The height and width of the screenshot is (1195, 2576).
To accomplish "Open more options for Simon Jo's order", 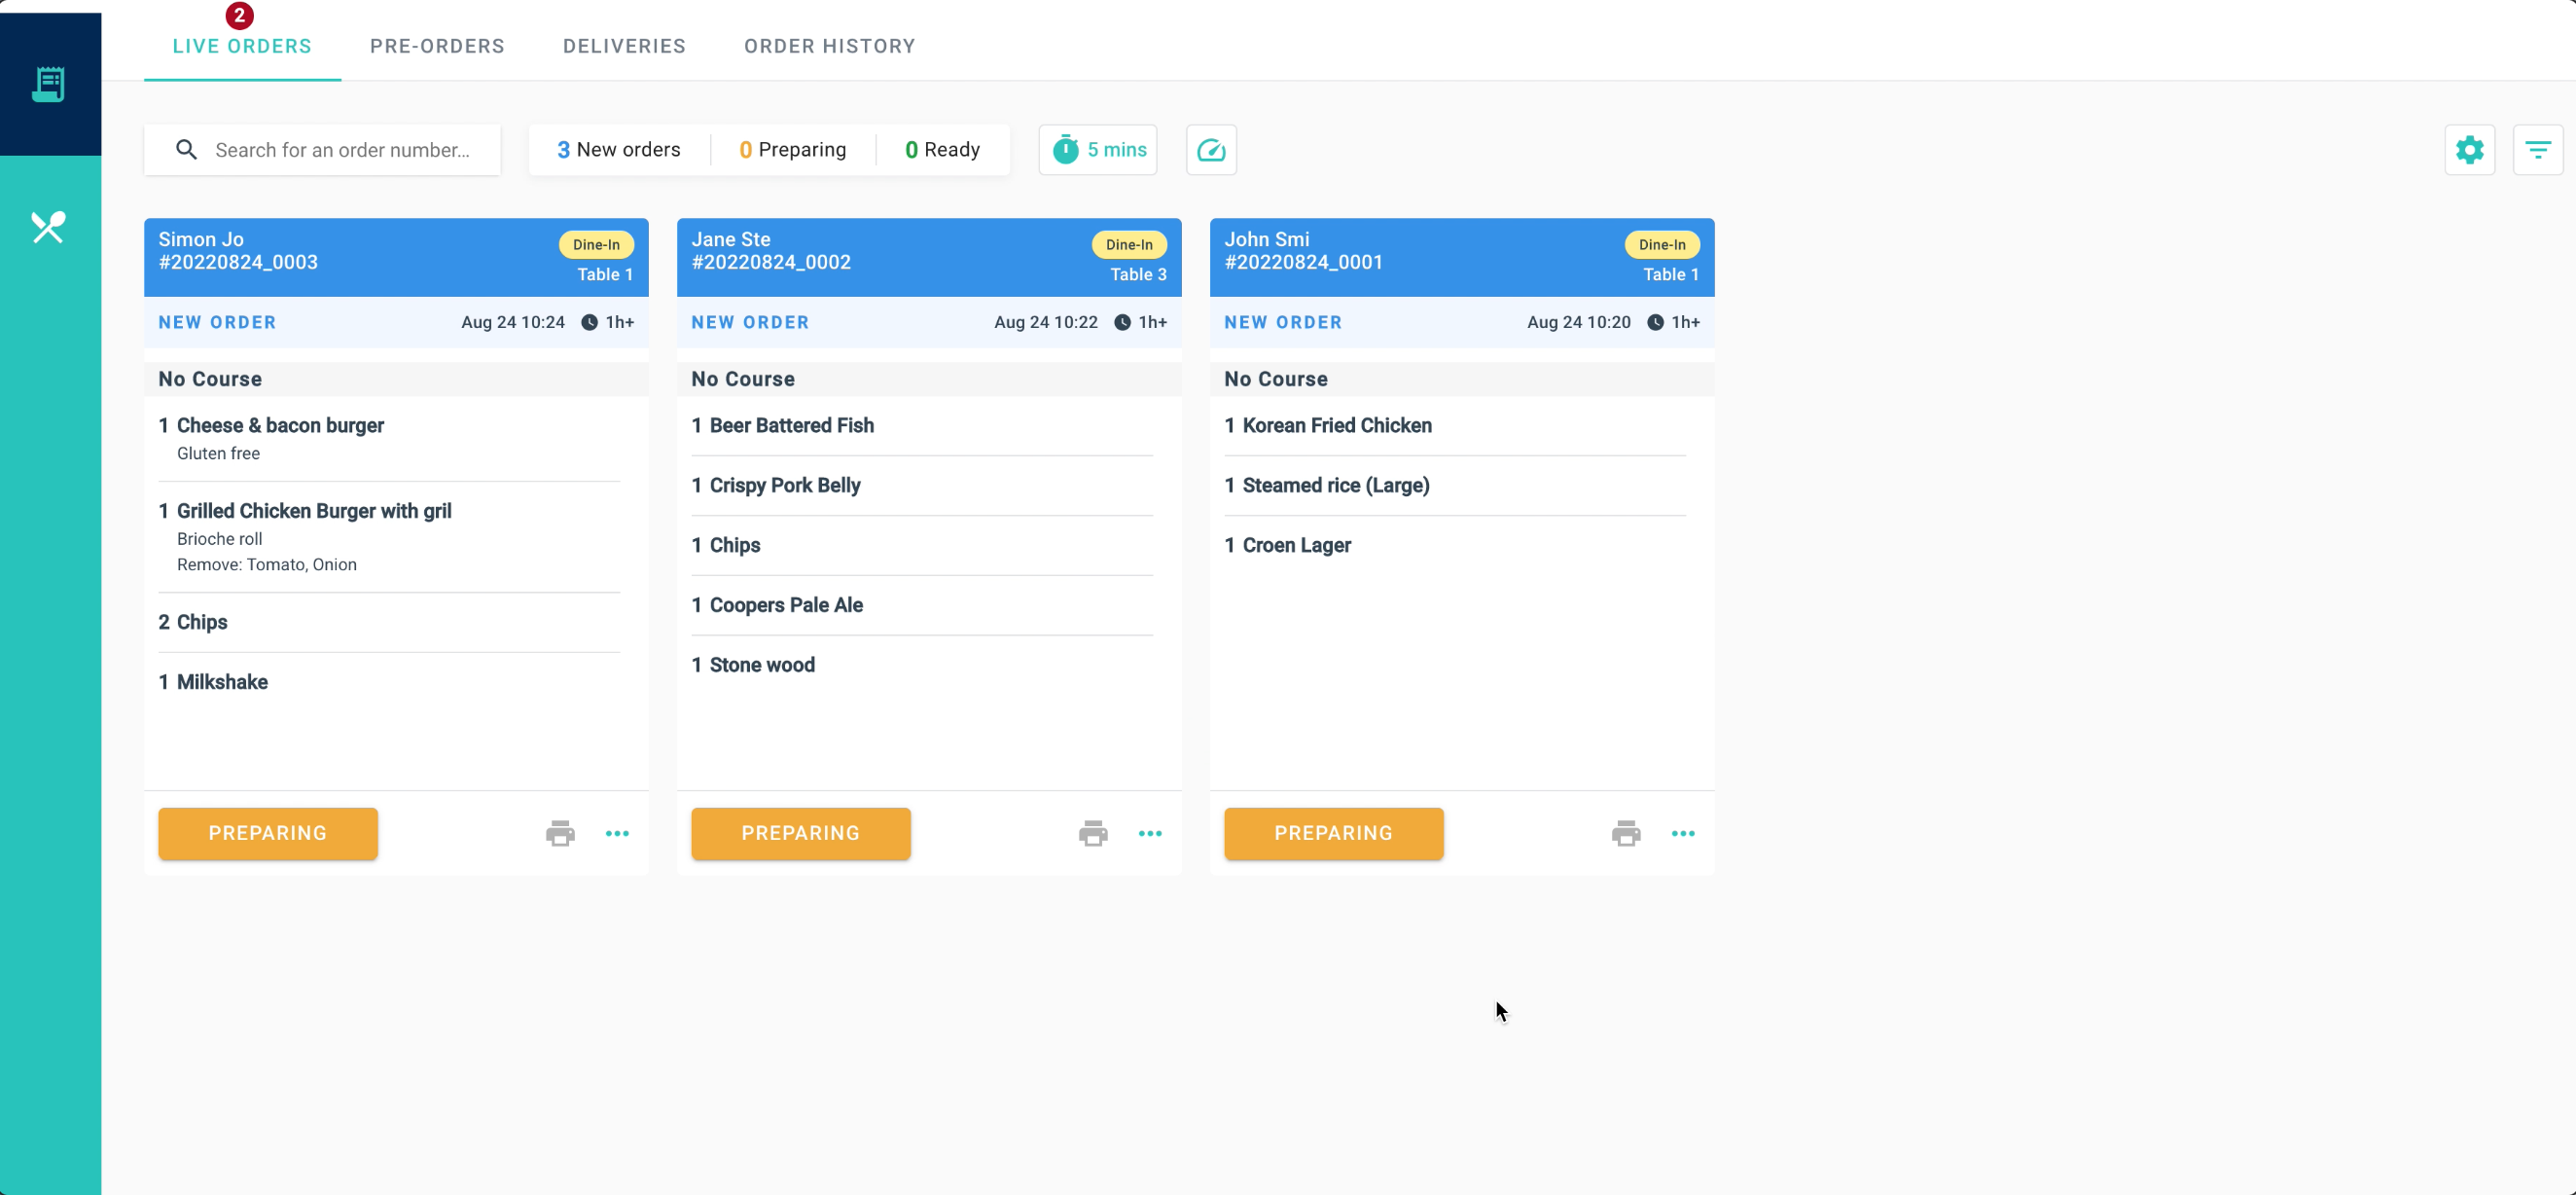I will tap(617, 833).
